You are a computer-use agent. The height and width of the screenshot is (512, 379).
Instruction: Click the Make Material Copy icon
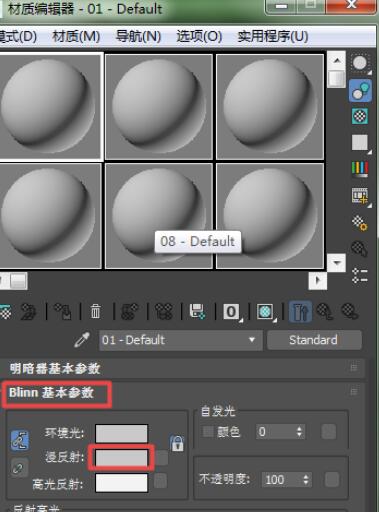130,312
